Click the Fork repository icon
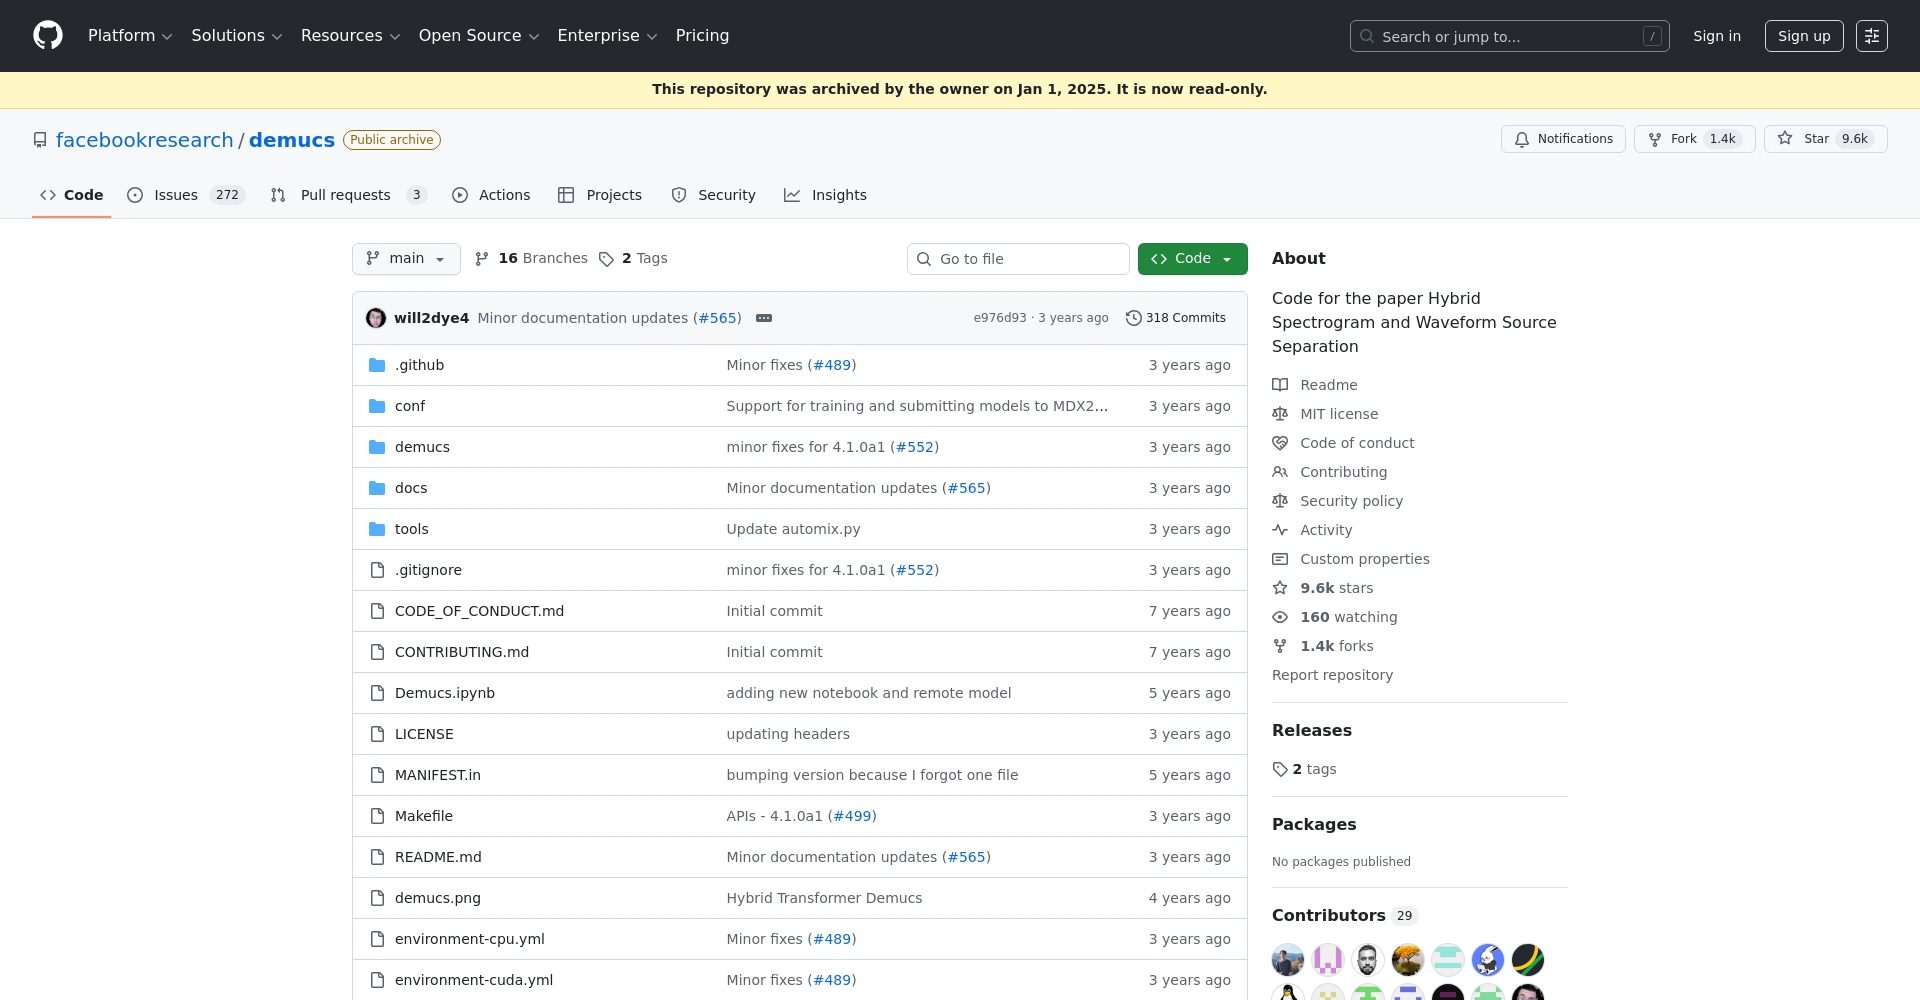The width and height of the screenshot is (1920, 1000). click(1655, 139)
